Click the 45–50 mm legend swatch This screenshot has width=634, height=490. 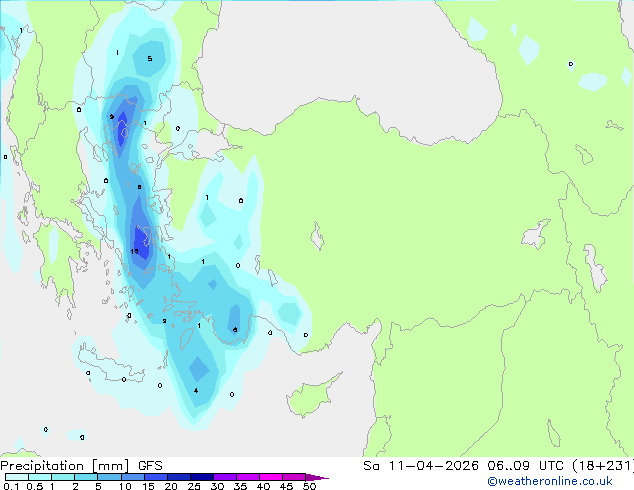click(294, 477)
